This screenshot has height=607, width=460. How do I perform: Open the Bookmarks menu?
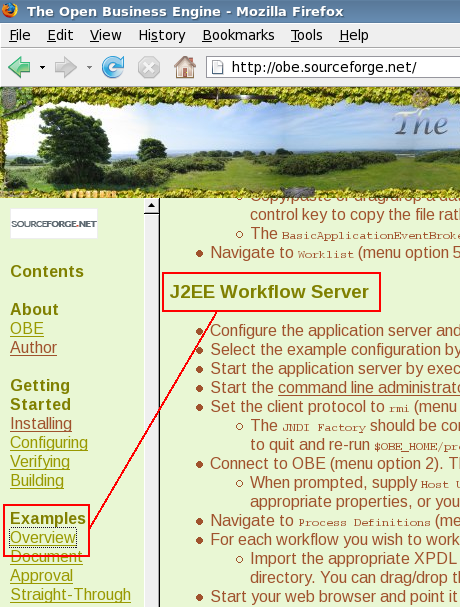tap(238, 35)
